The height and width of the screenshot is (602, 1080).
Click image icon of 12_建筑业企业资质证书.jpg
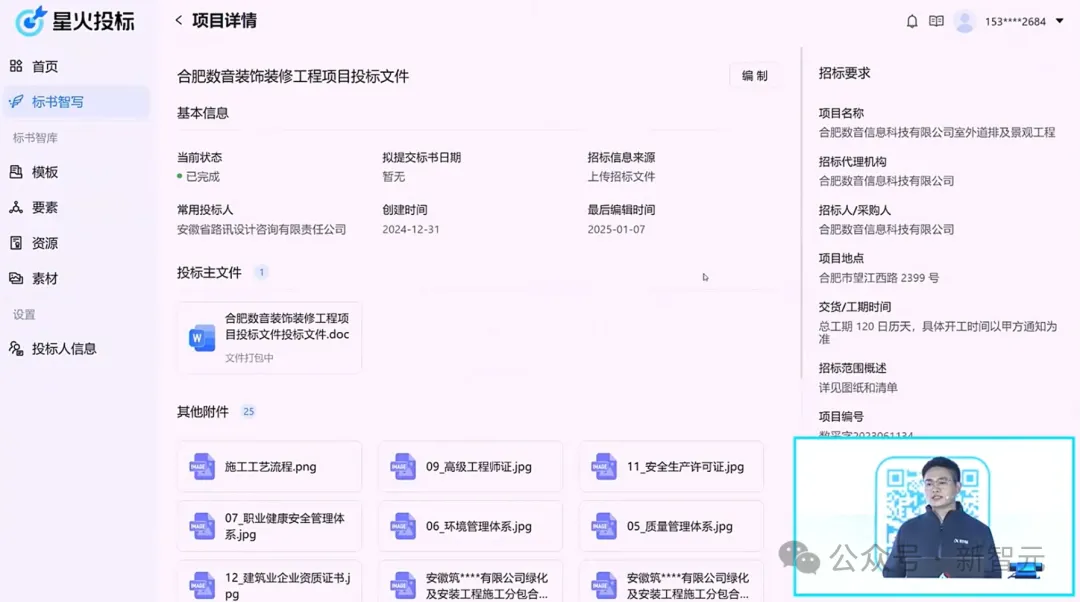[202, 585]
